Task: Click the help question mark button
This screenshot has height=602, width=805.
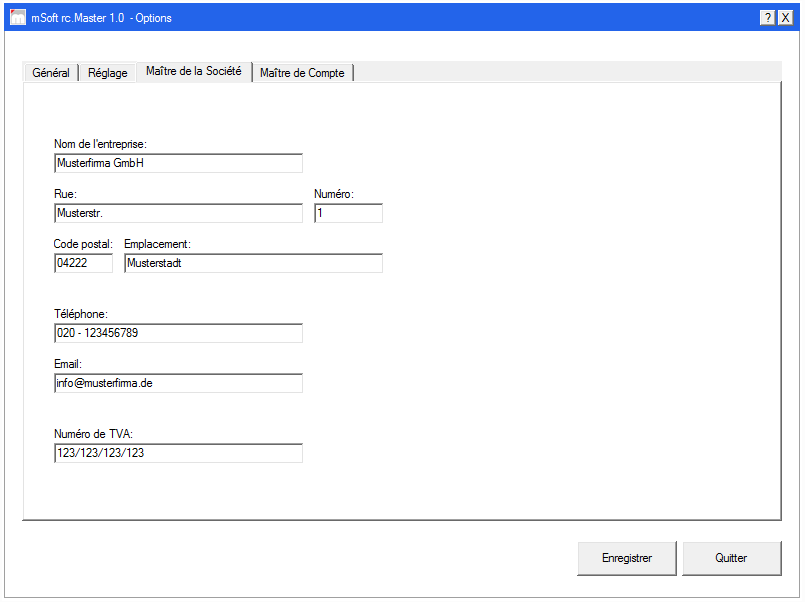Action: coord(767,17)
